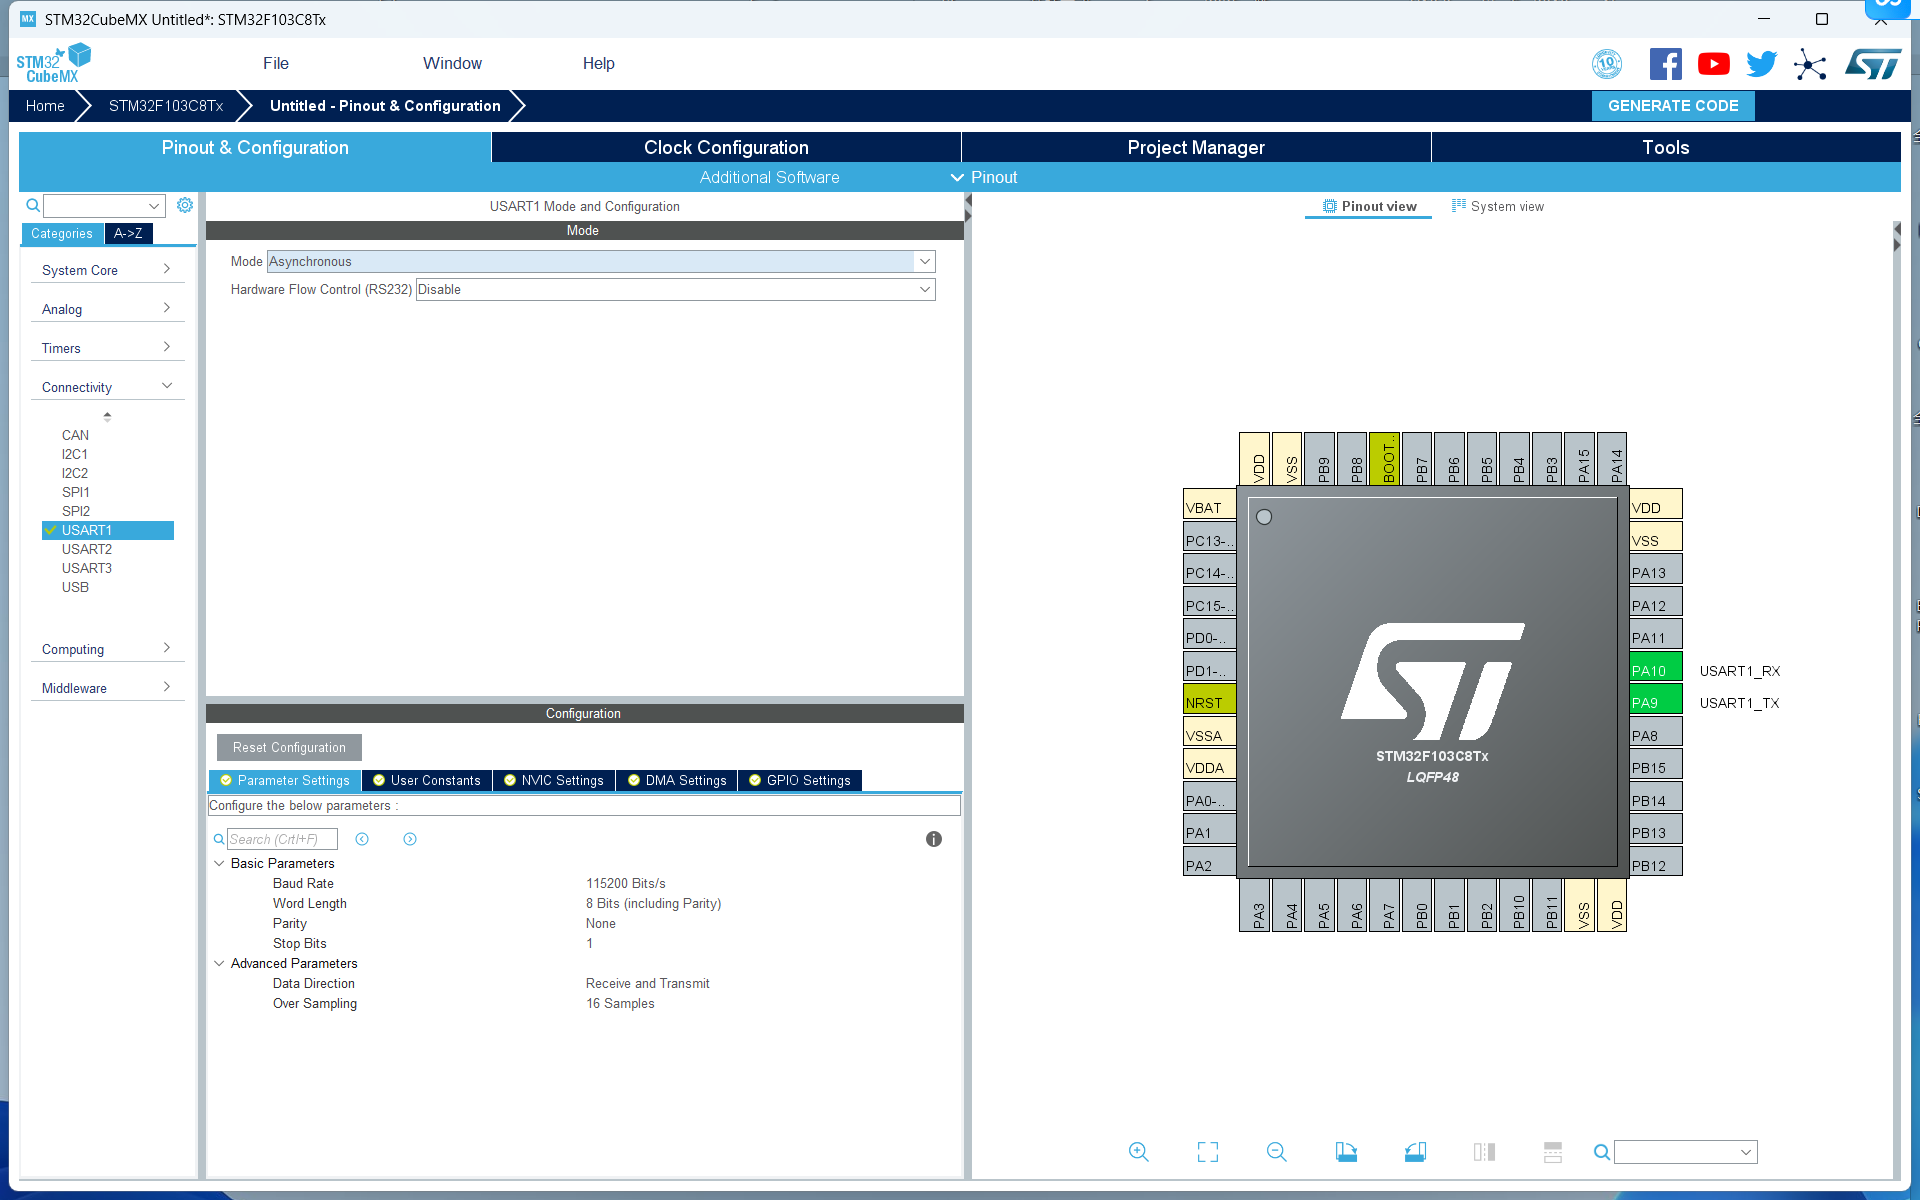The image size is (1920, 1200).
Task: Zoom in on the chip pinout
Action: pyautogui.click(x=1138, y=1152)
